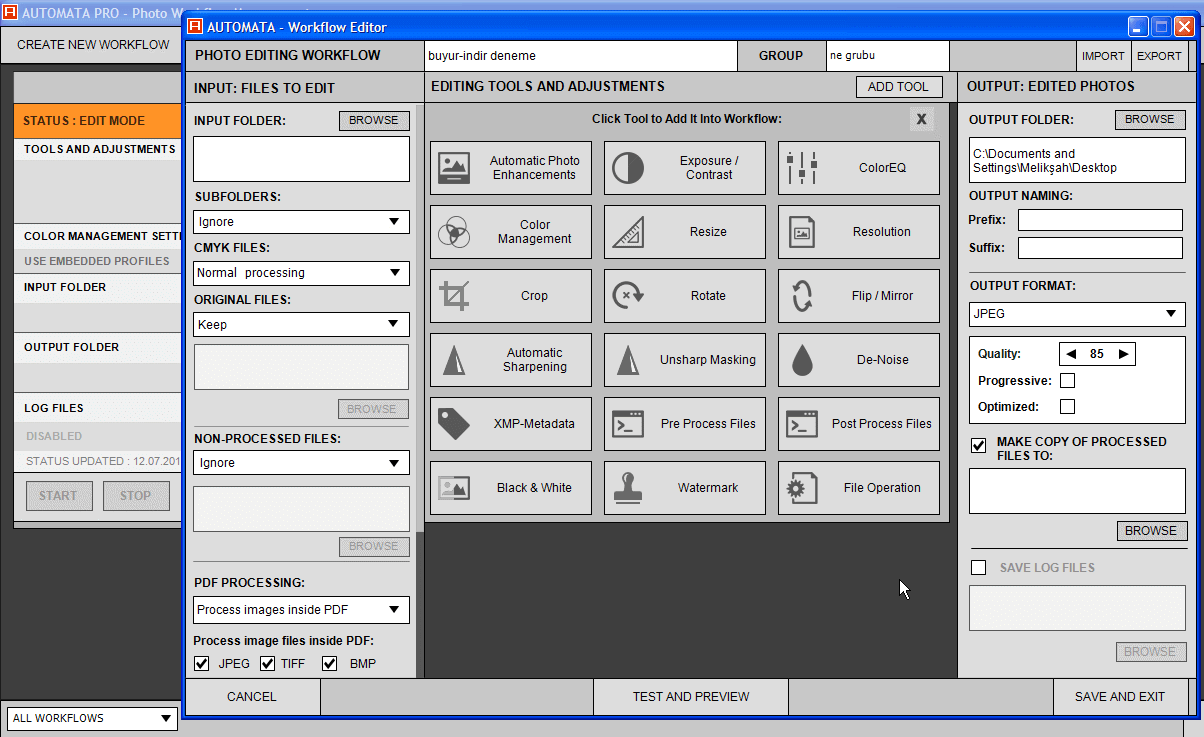Screen dimensions: 1204x737
Task: Add the Pre Process Files tool
Action: [685, 424]
